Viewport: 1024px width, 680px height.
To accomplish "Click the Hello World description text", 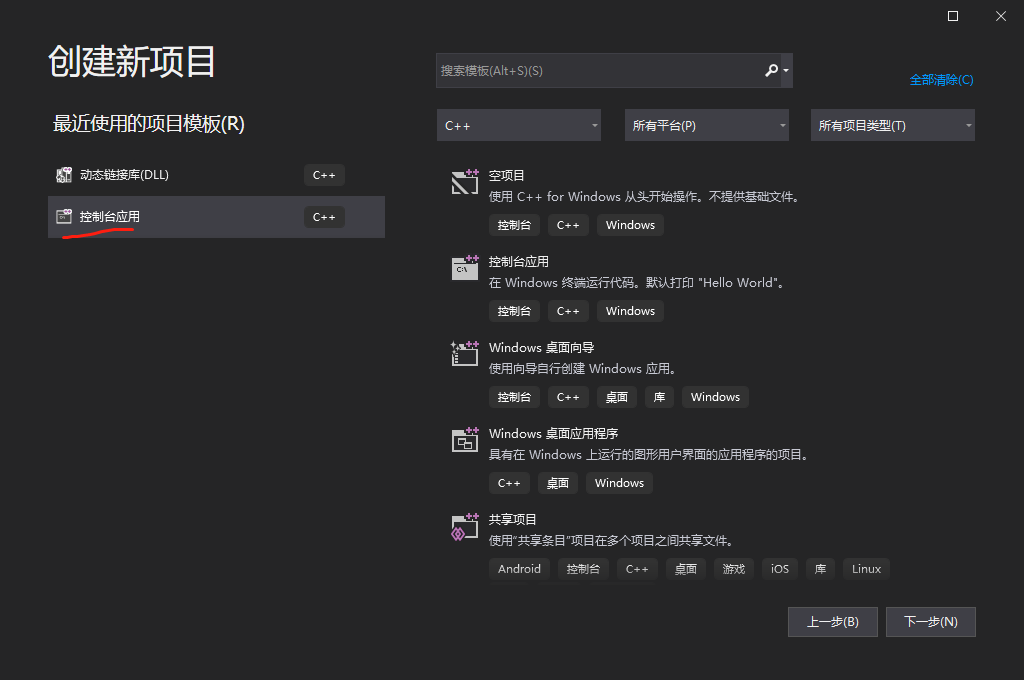I will [x=638, y=283].
